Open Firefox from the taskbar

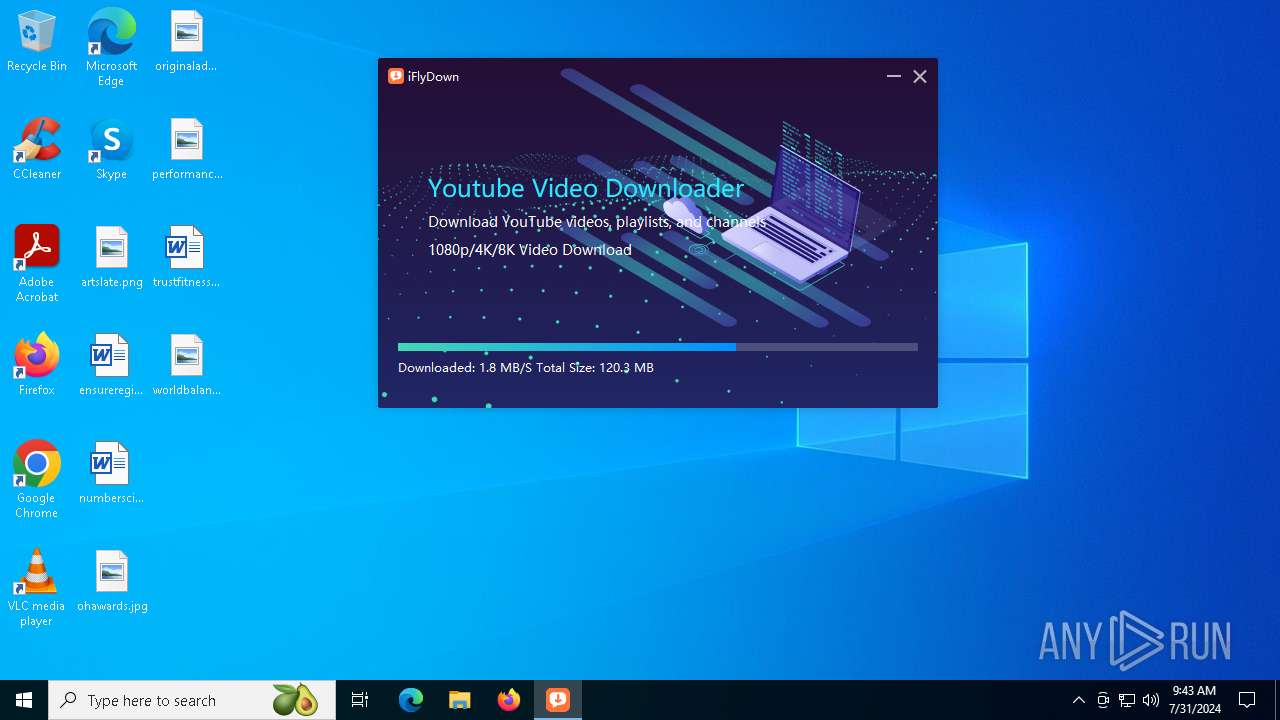pyautogui.click(x=509, y=700)
